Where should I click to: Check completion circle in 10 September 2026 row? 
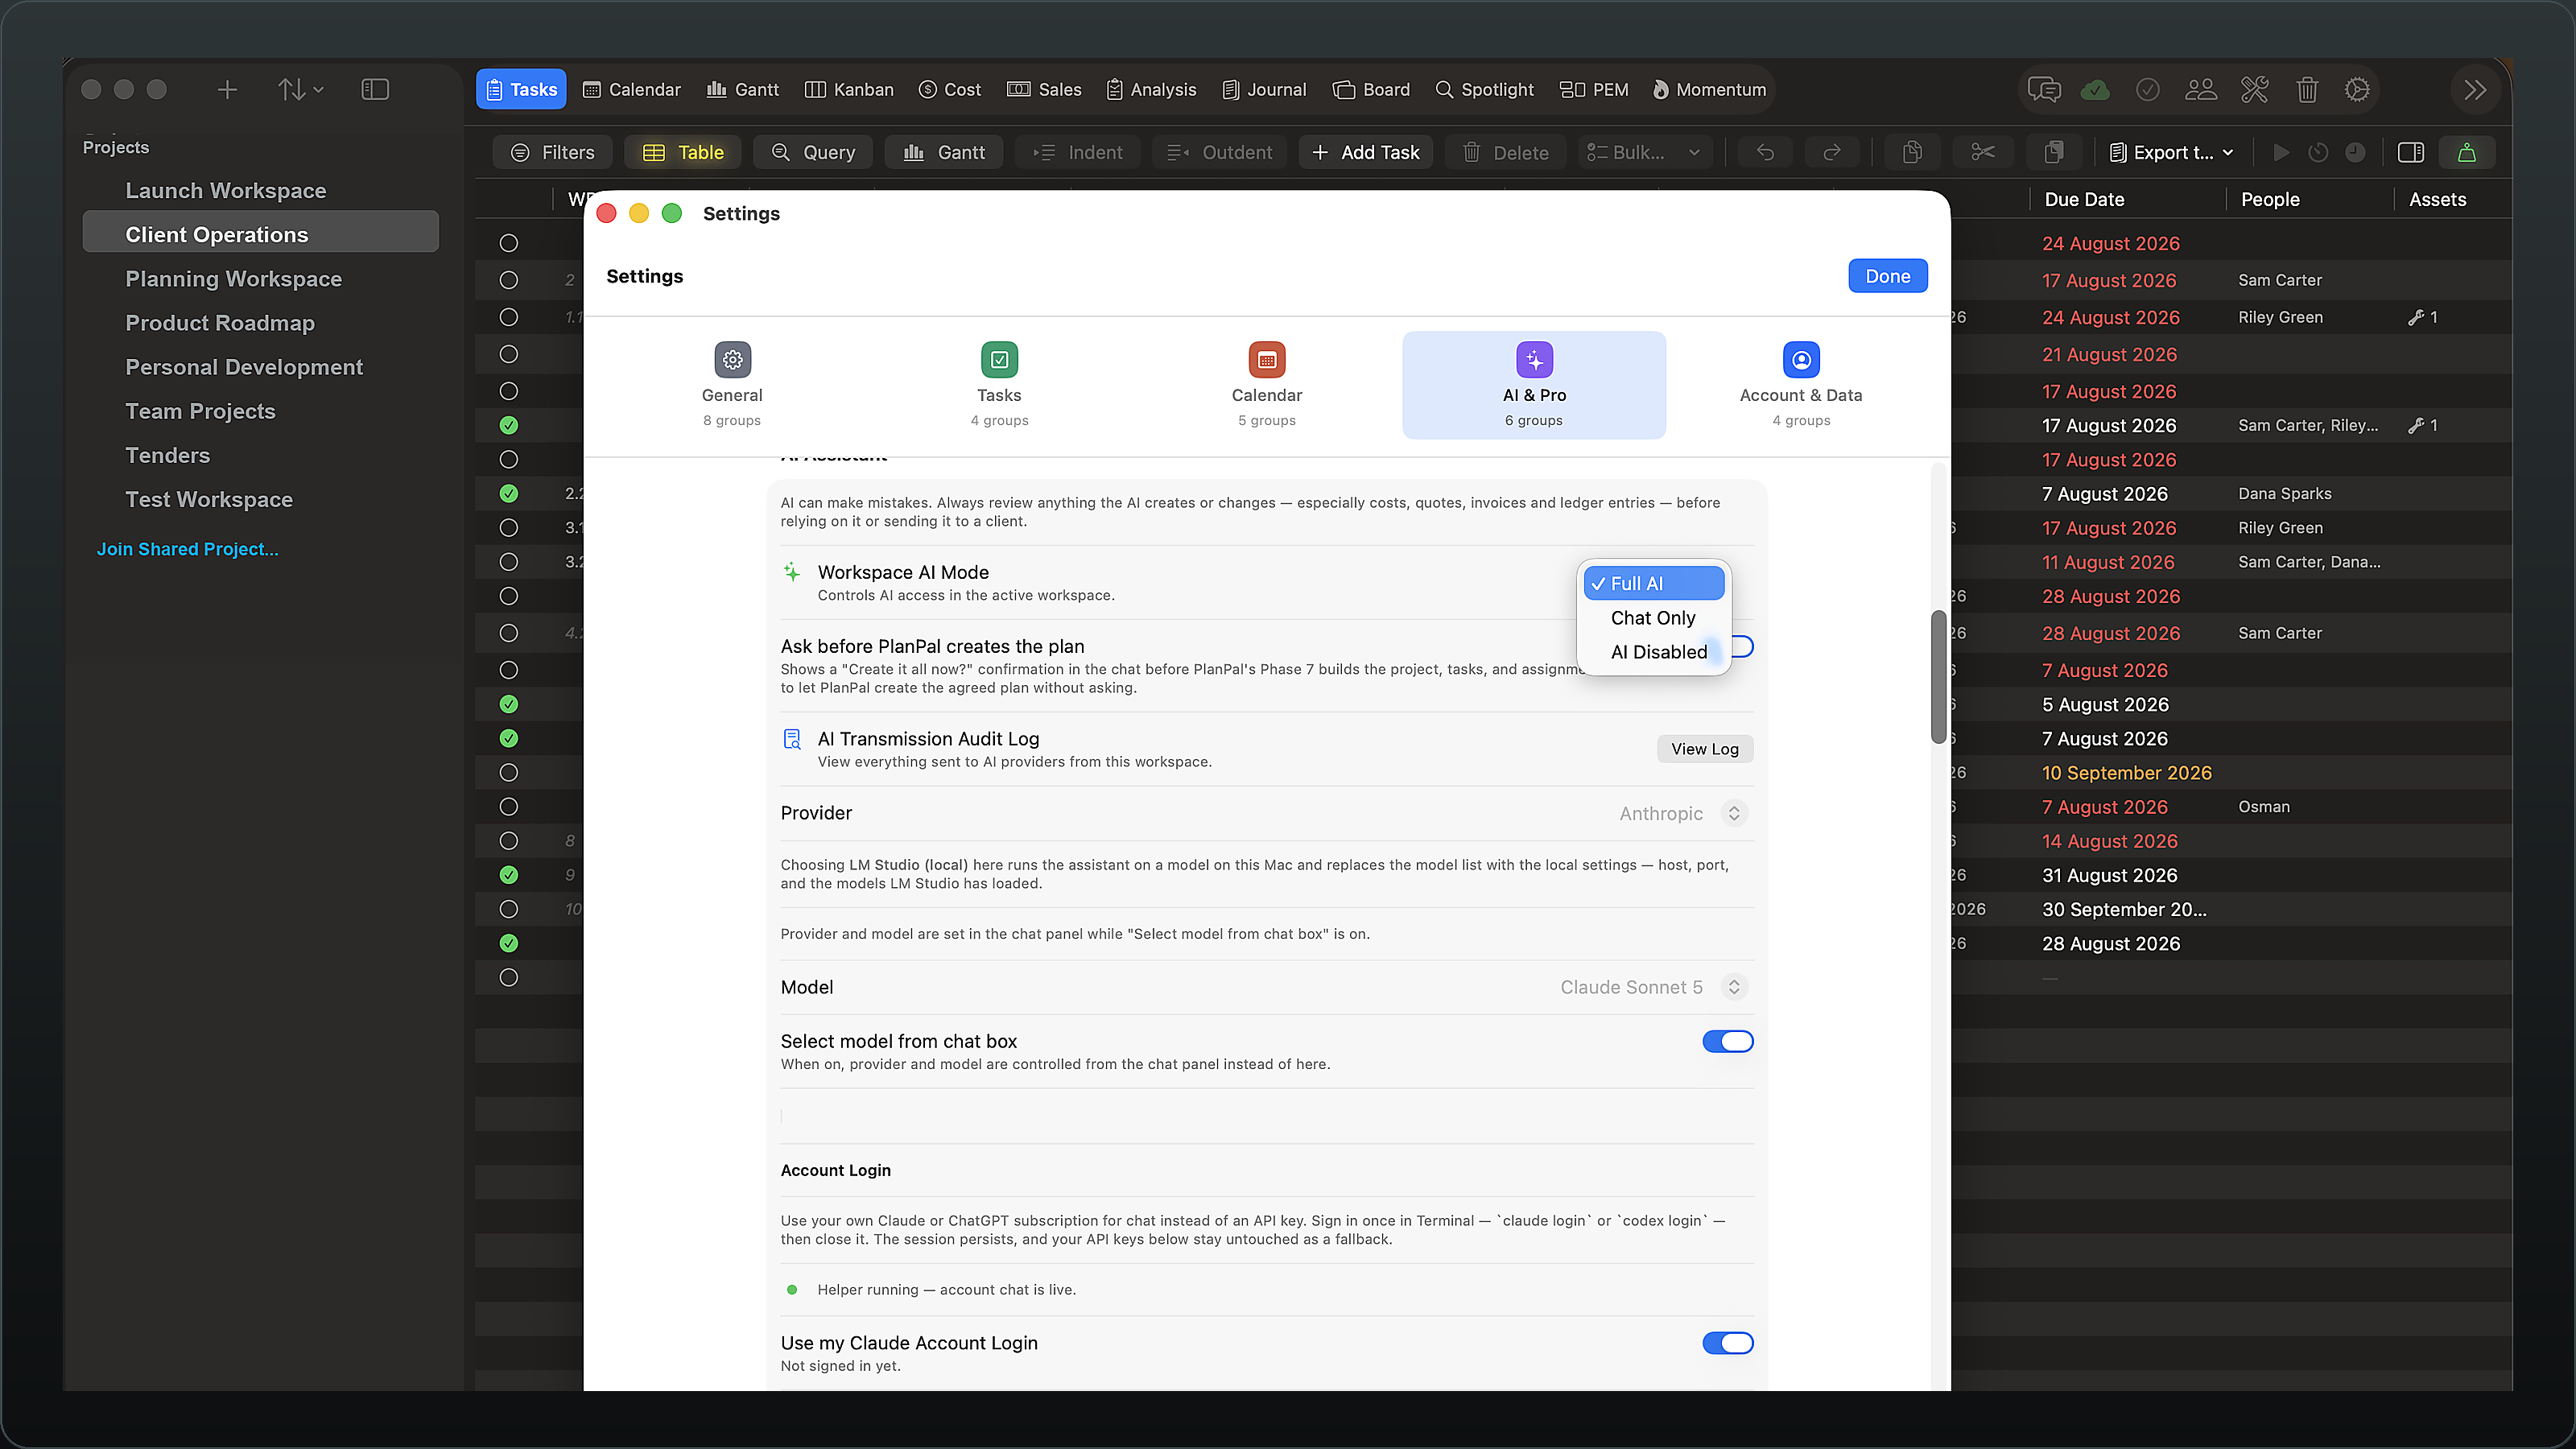[x=508, y=772]
